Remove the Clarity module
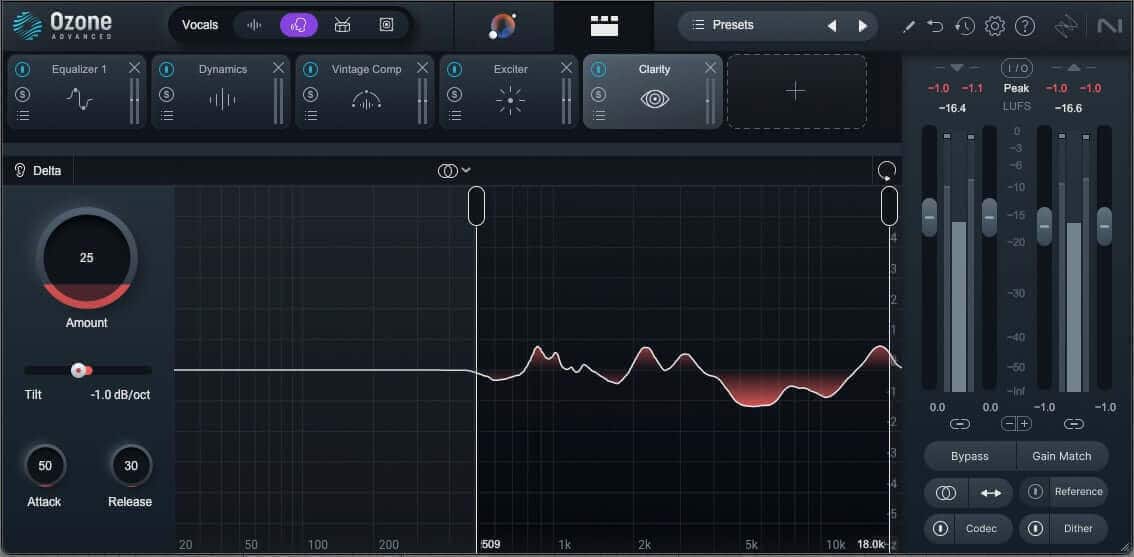 [x=710, y=67]
